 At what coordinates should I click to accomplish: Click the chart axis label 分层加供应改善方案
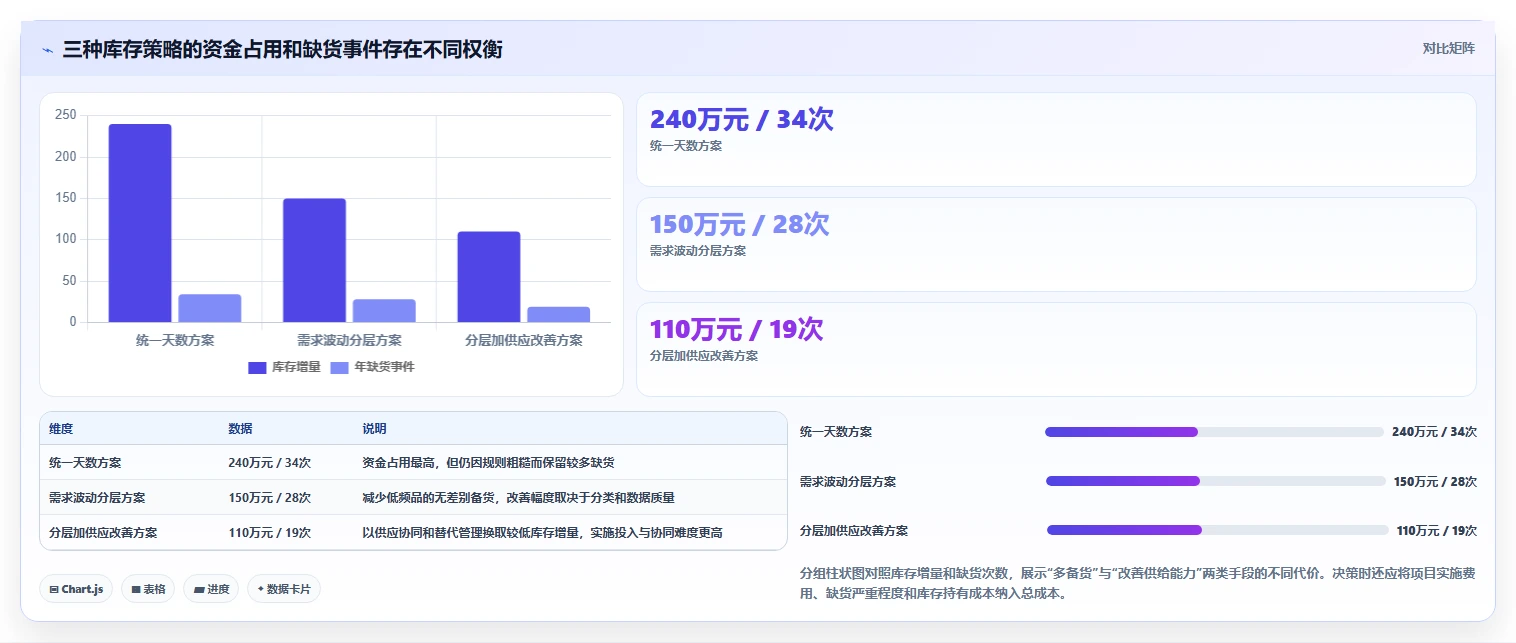click(524, 340)
